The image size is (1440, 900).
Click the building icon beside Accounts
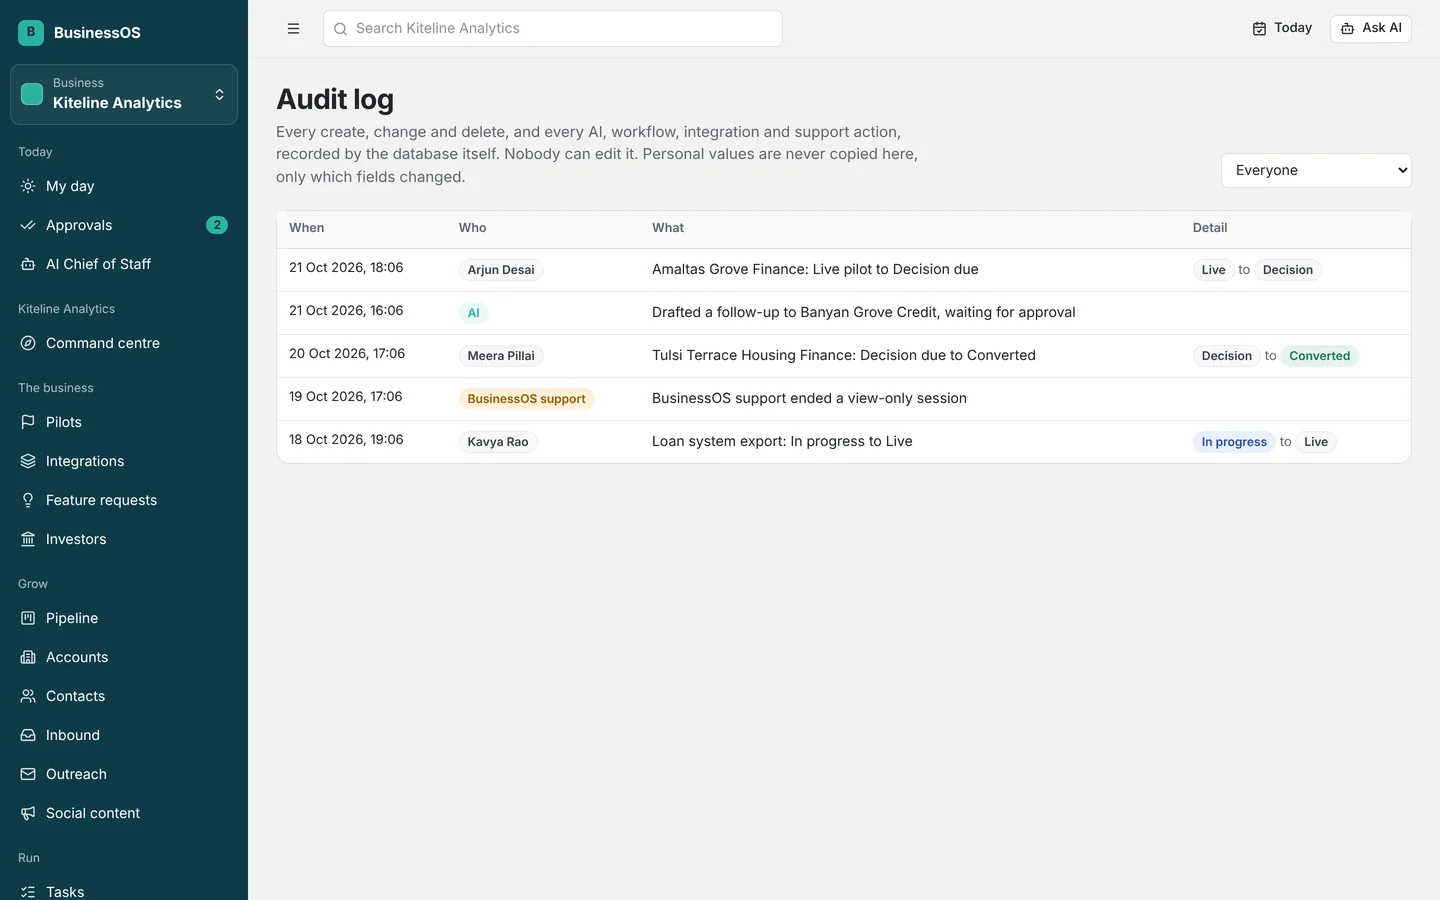click(28, 657)
